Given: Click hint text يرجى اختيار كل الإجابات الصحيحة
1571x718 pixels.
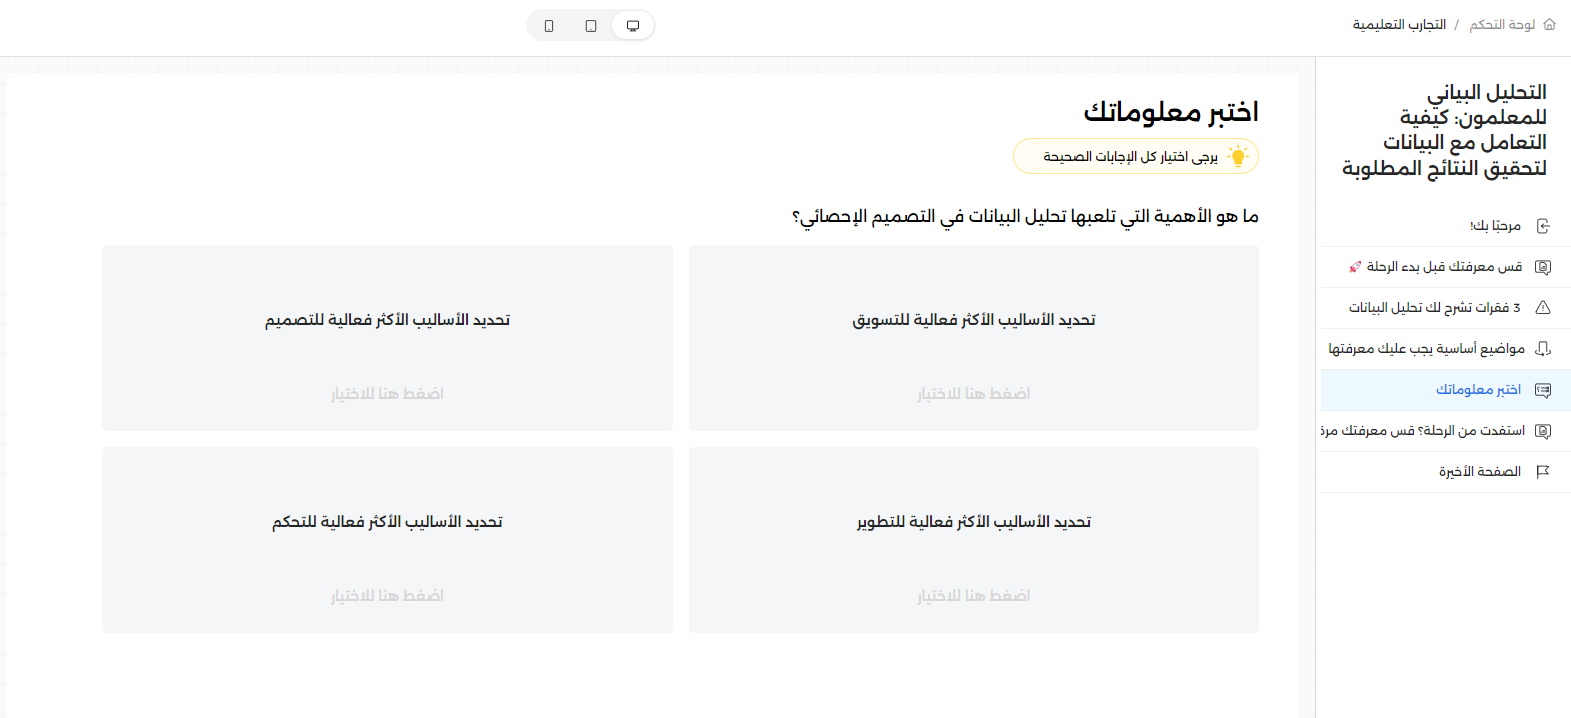Looking at the screenshot, I should point(1130,157).
